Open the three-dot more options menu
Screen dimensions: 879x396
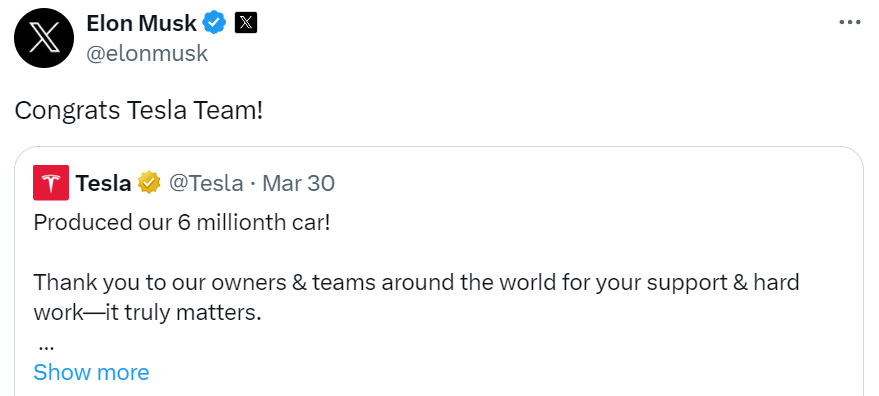click(849, 22)
